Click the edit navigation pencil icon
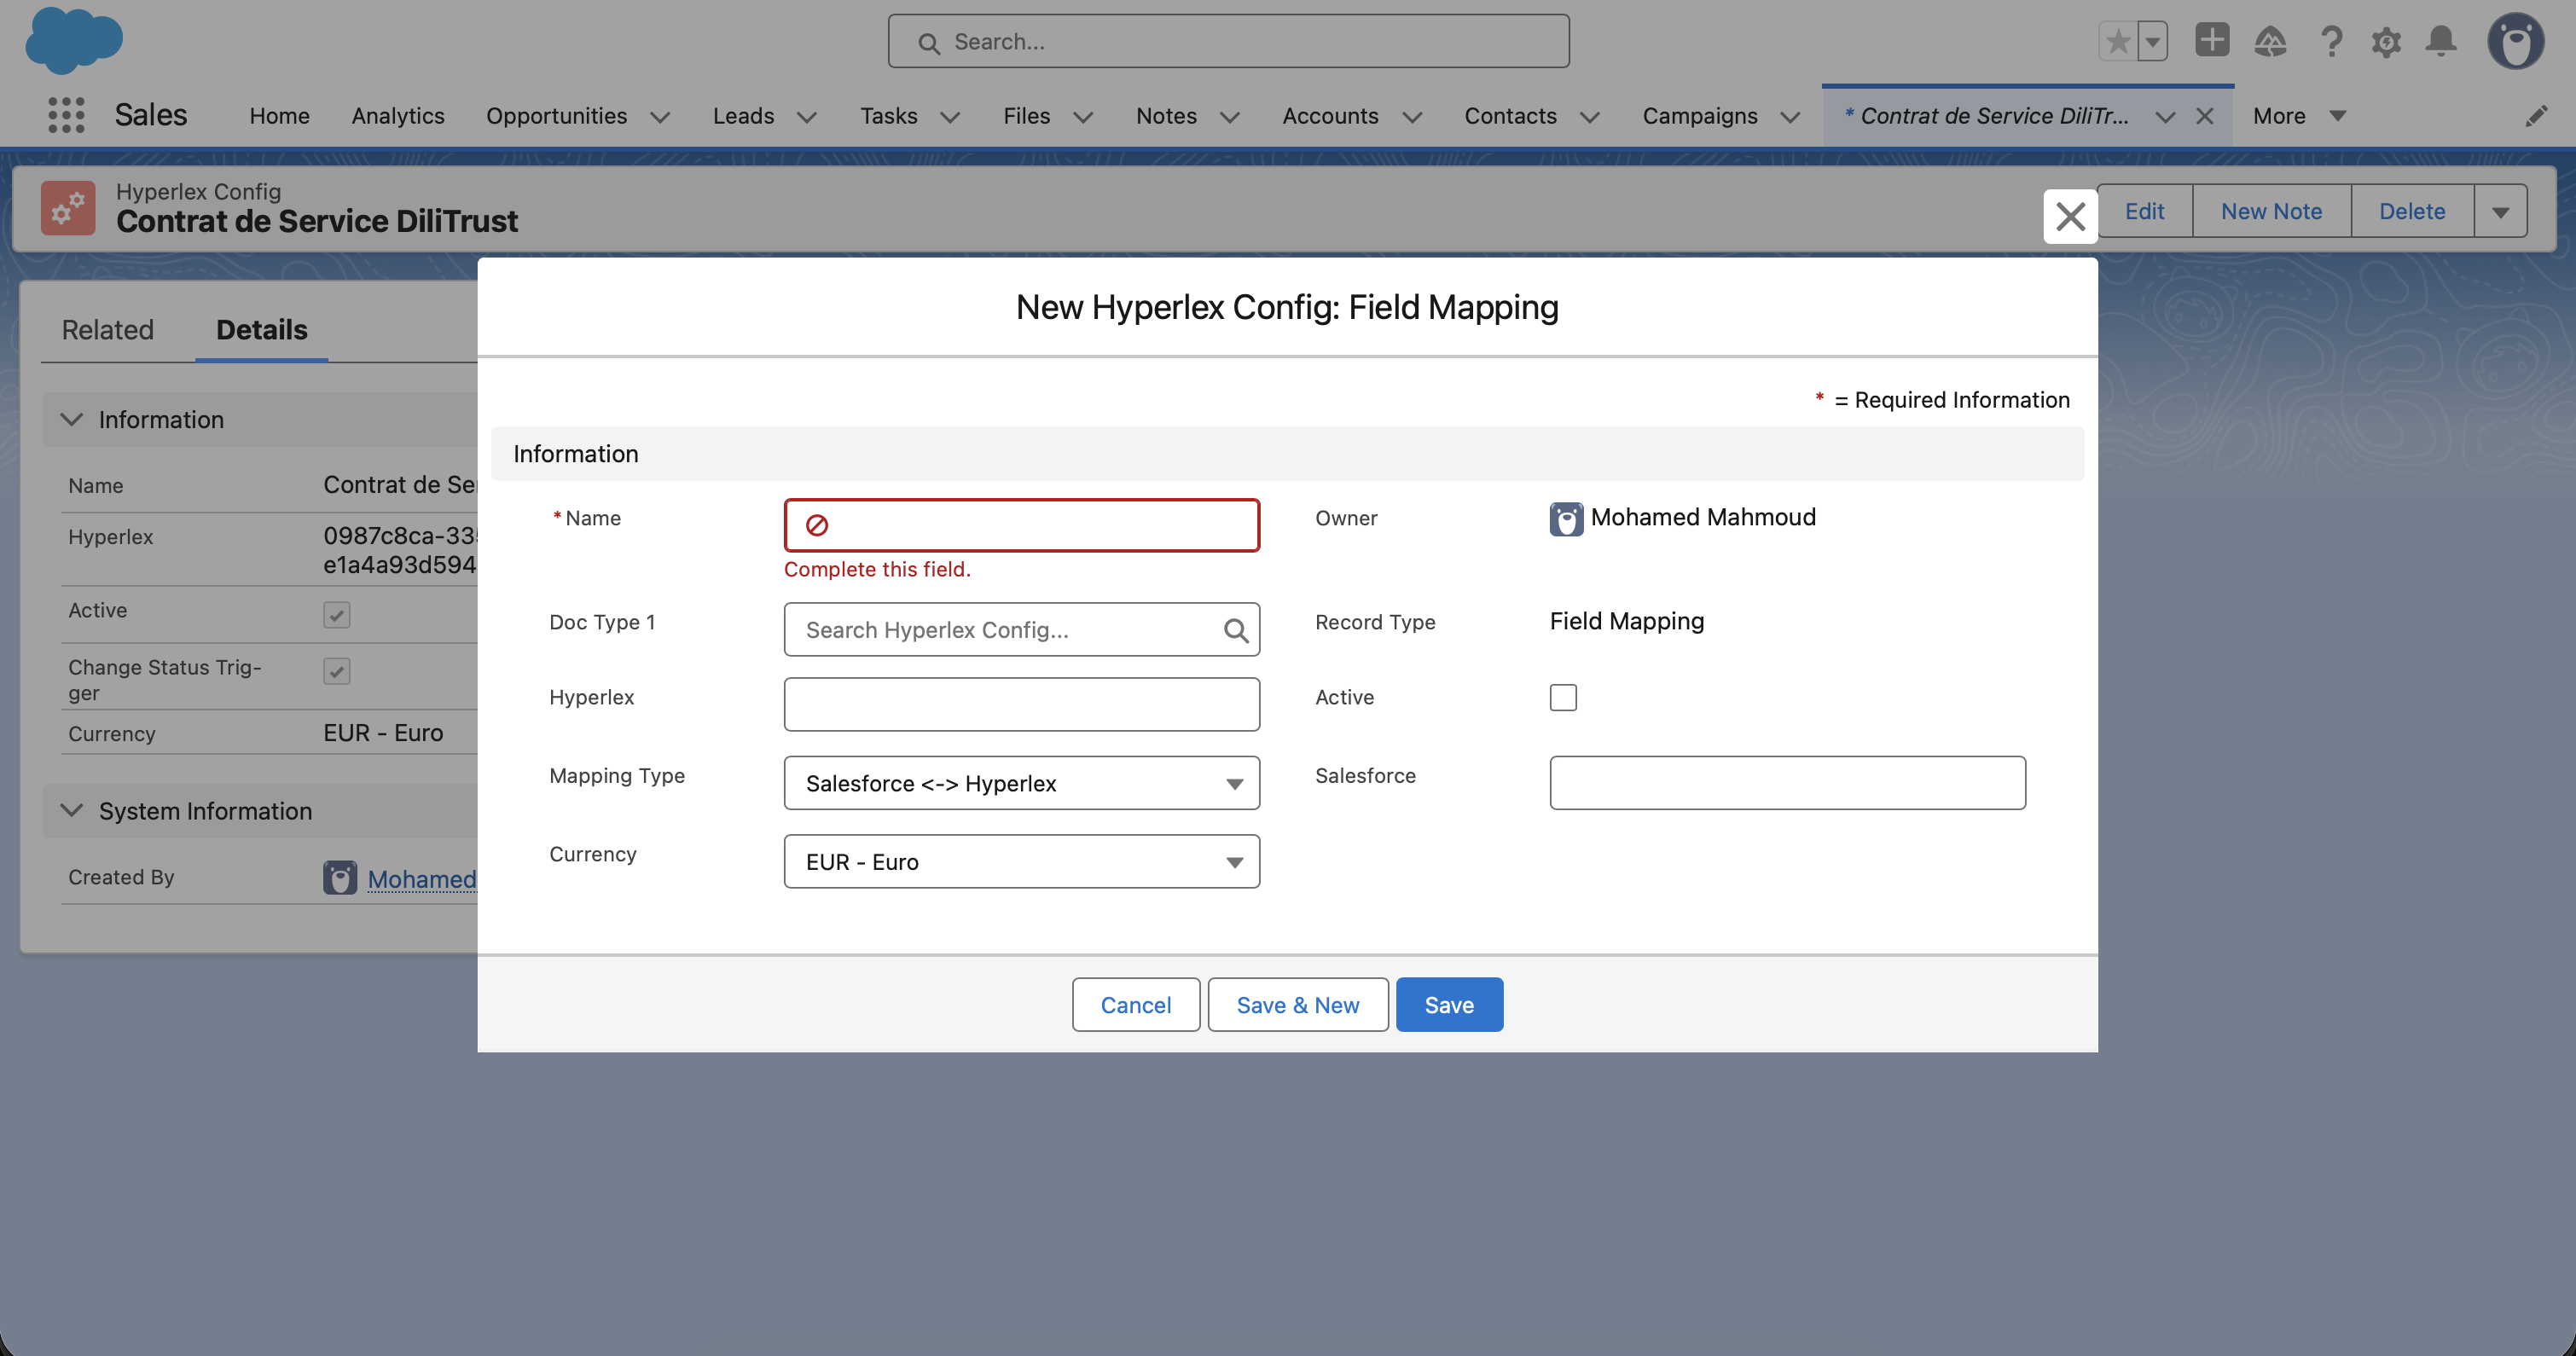The width and height of the screenshot is (2576, 1356). [2535, 116]
